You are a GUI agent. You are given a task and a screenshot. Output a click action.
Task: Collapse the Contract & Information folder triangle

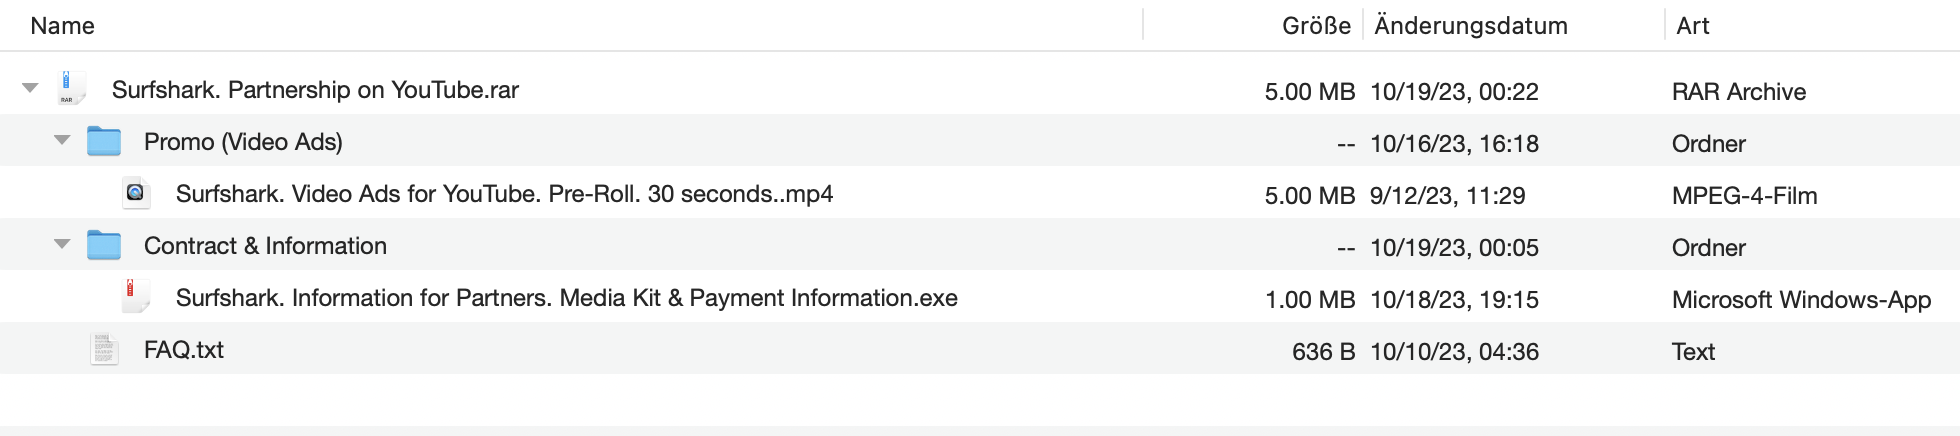point(62,244)
